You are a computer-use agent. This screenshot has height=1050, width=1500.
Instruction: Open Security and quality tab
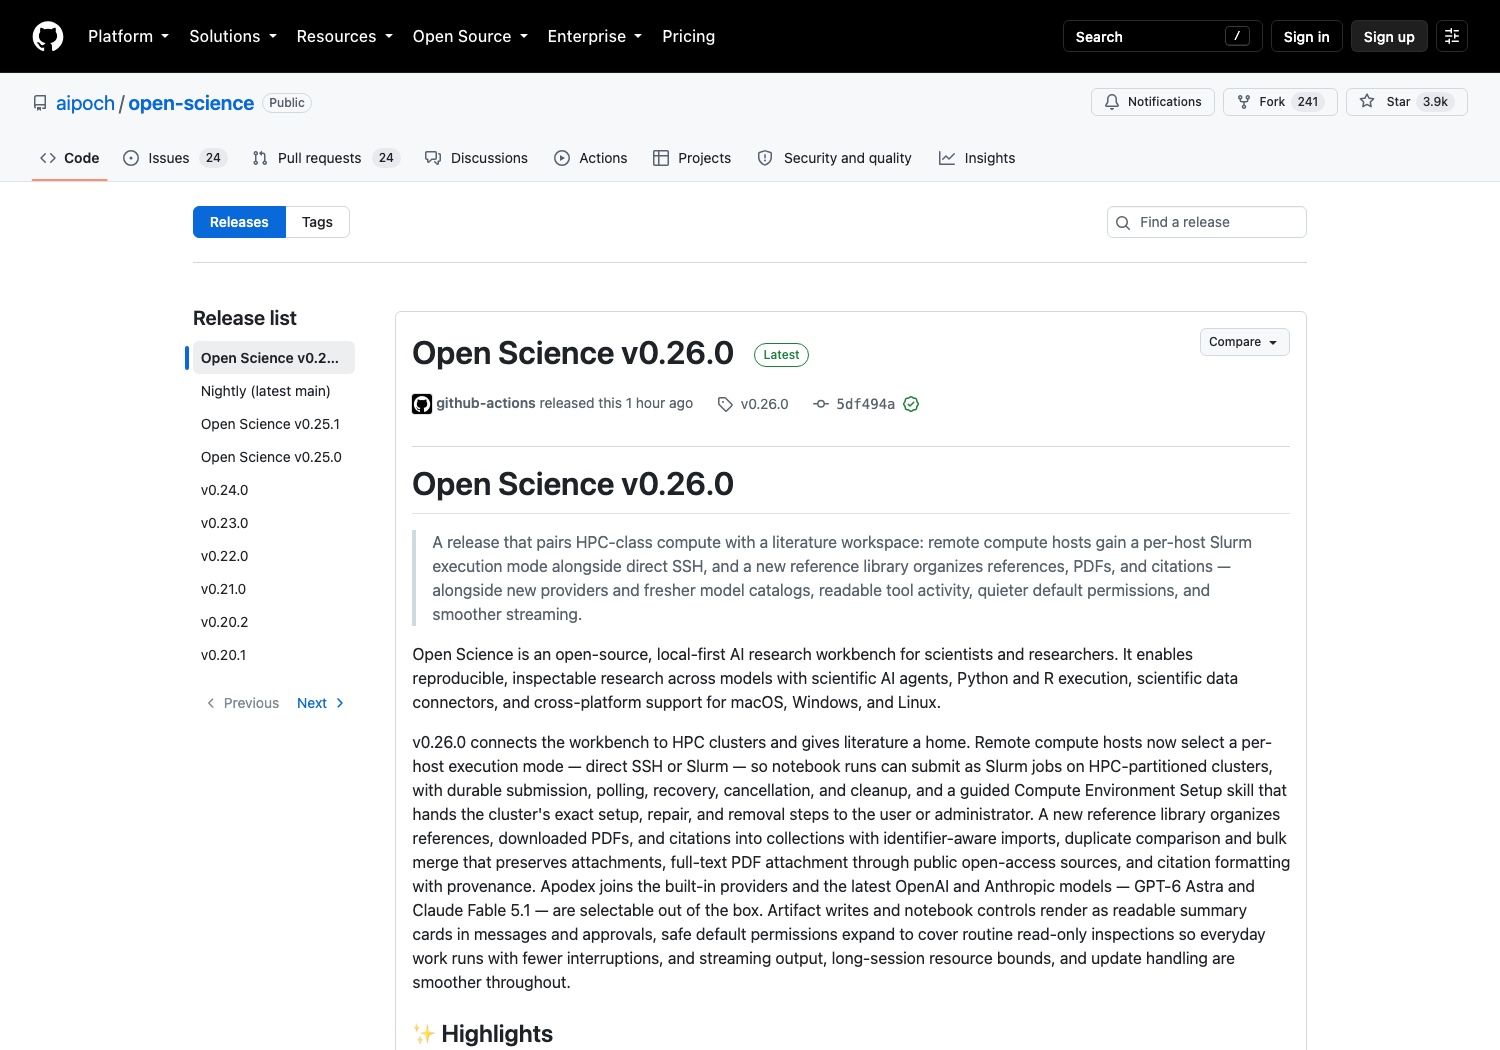[x=835, y=158]
